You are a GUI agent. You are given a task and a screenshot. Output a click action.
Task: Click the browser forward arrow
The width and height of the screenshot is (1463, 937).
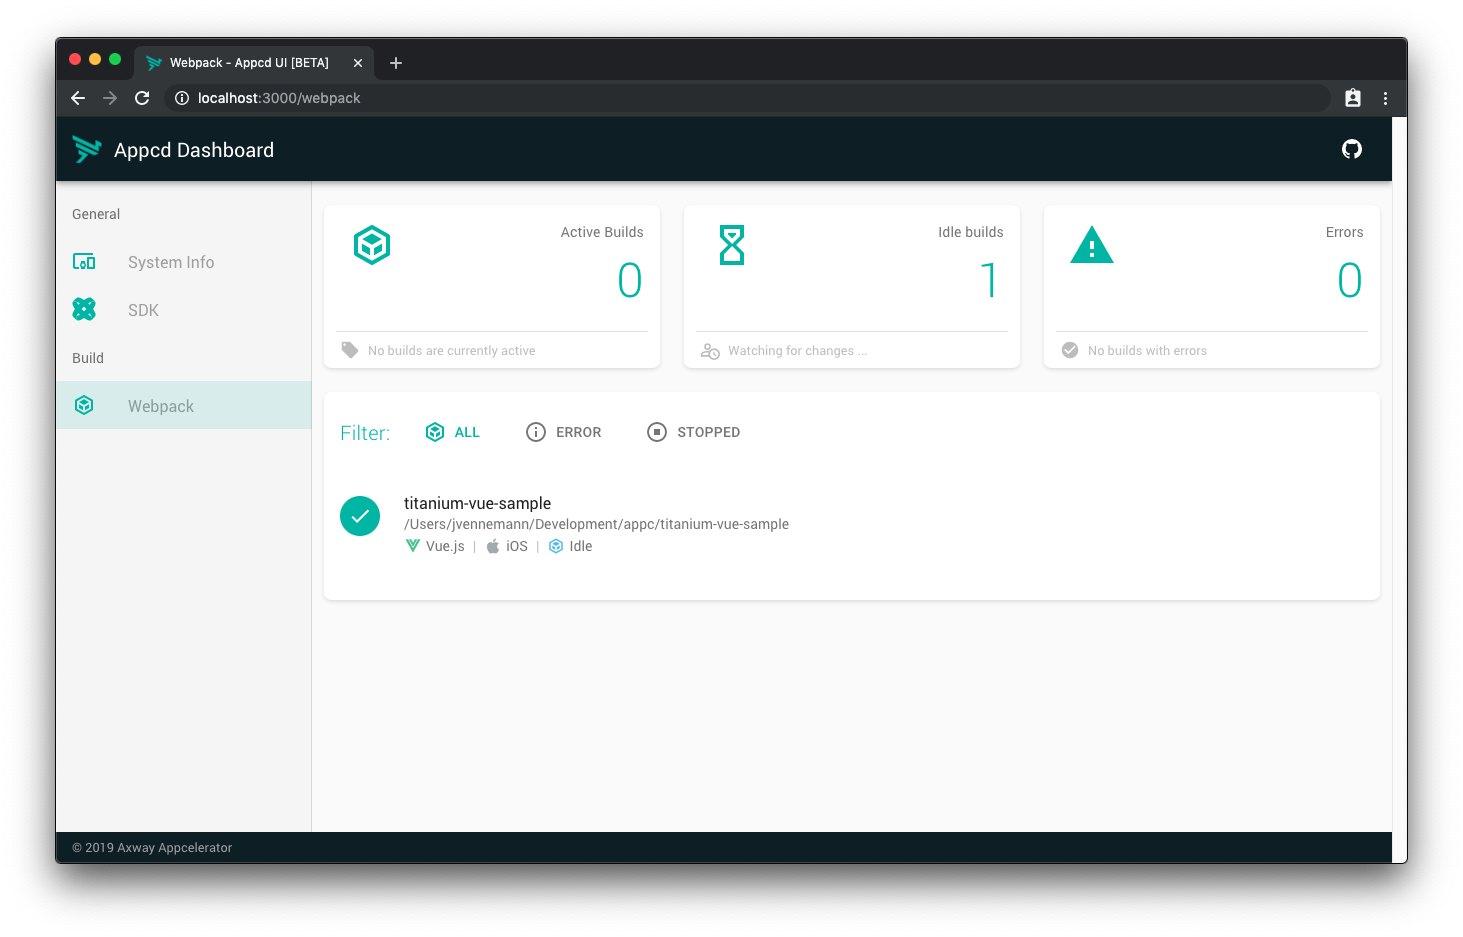[110, 98]
